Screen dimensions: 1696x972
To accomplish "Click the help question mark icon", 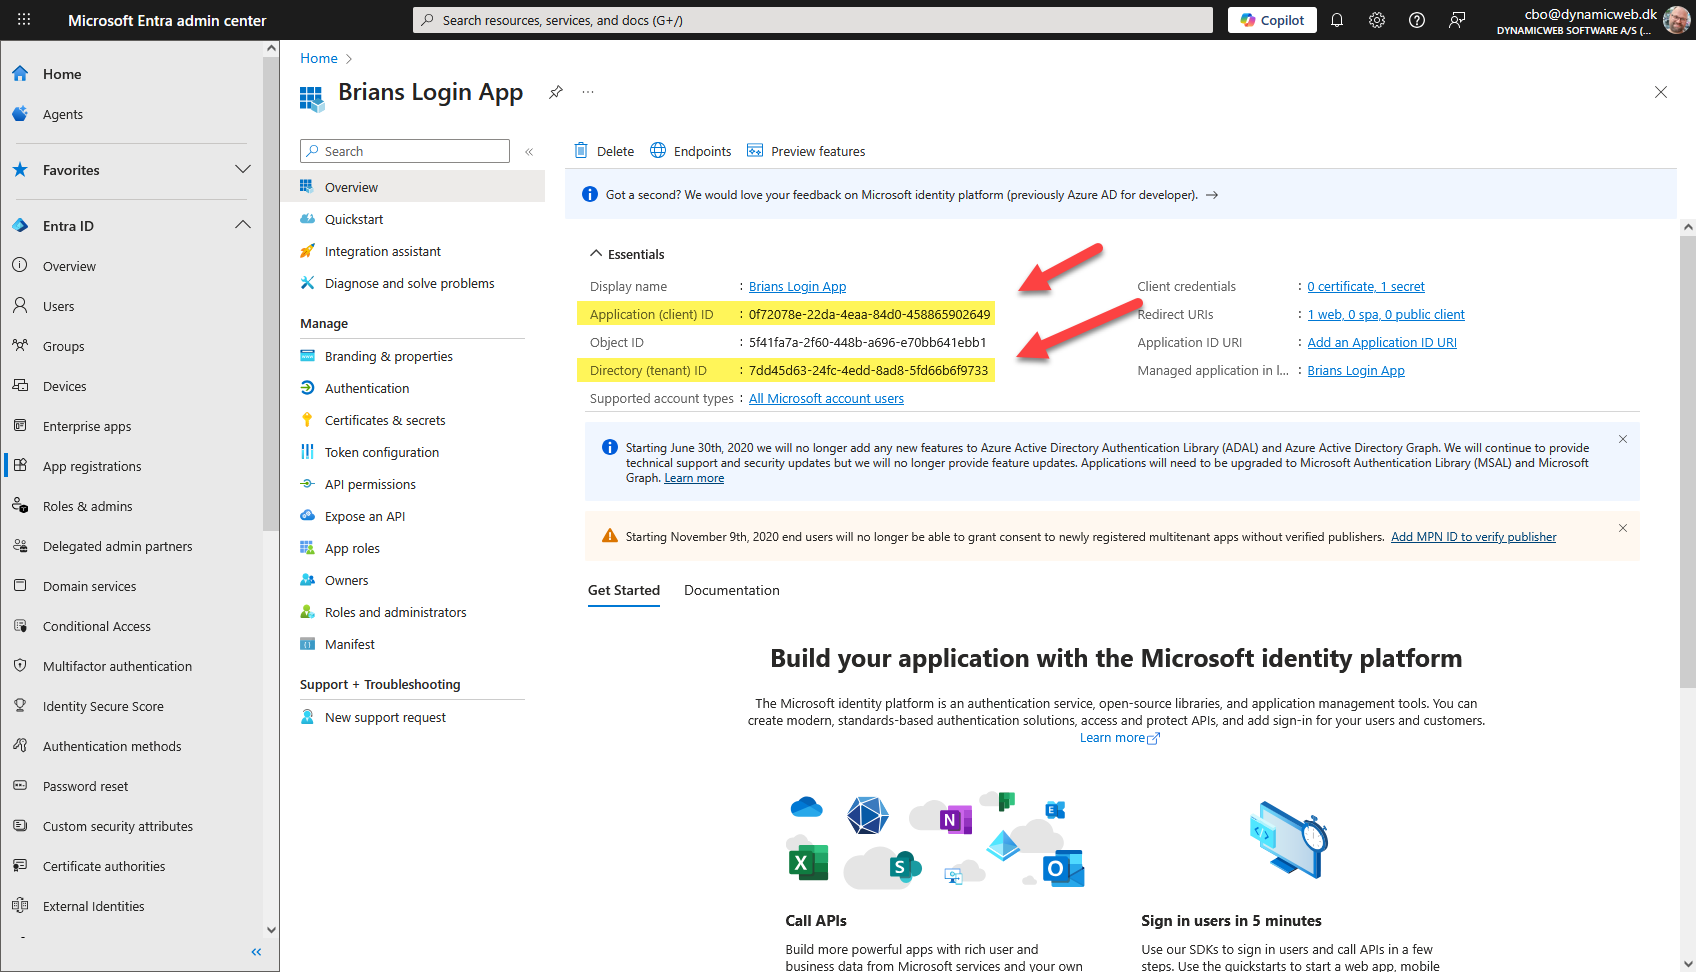I will pos(1417,20).
